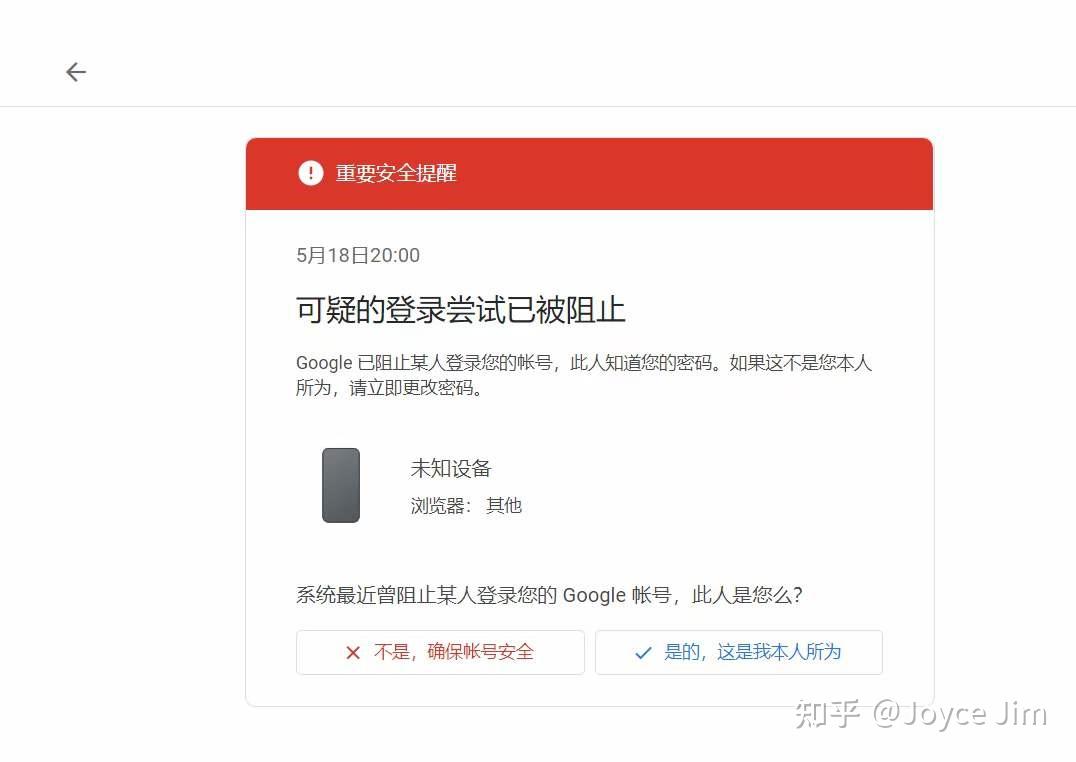This screenshot has height=762, width=1076.
Task: Go back using the left arrow
Action: coord(75,71)
